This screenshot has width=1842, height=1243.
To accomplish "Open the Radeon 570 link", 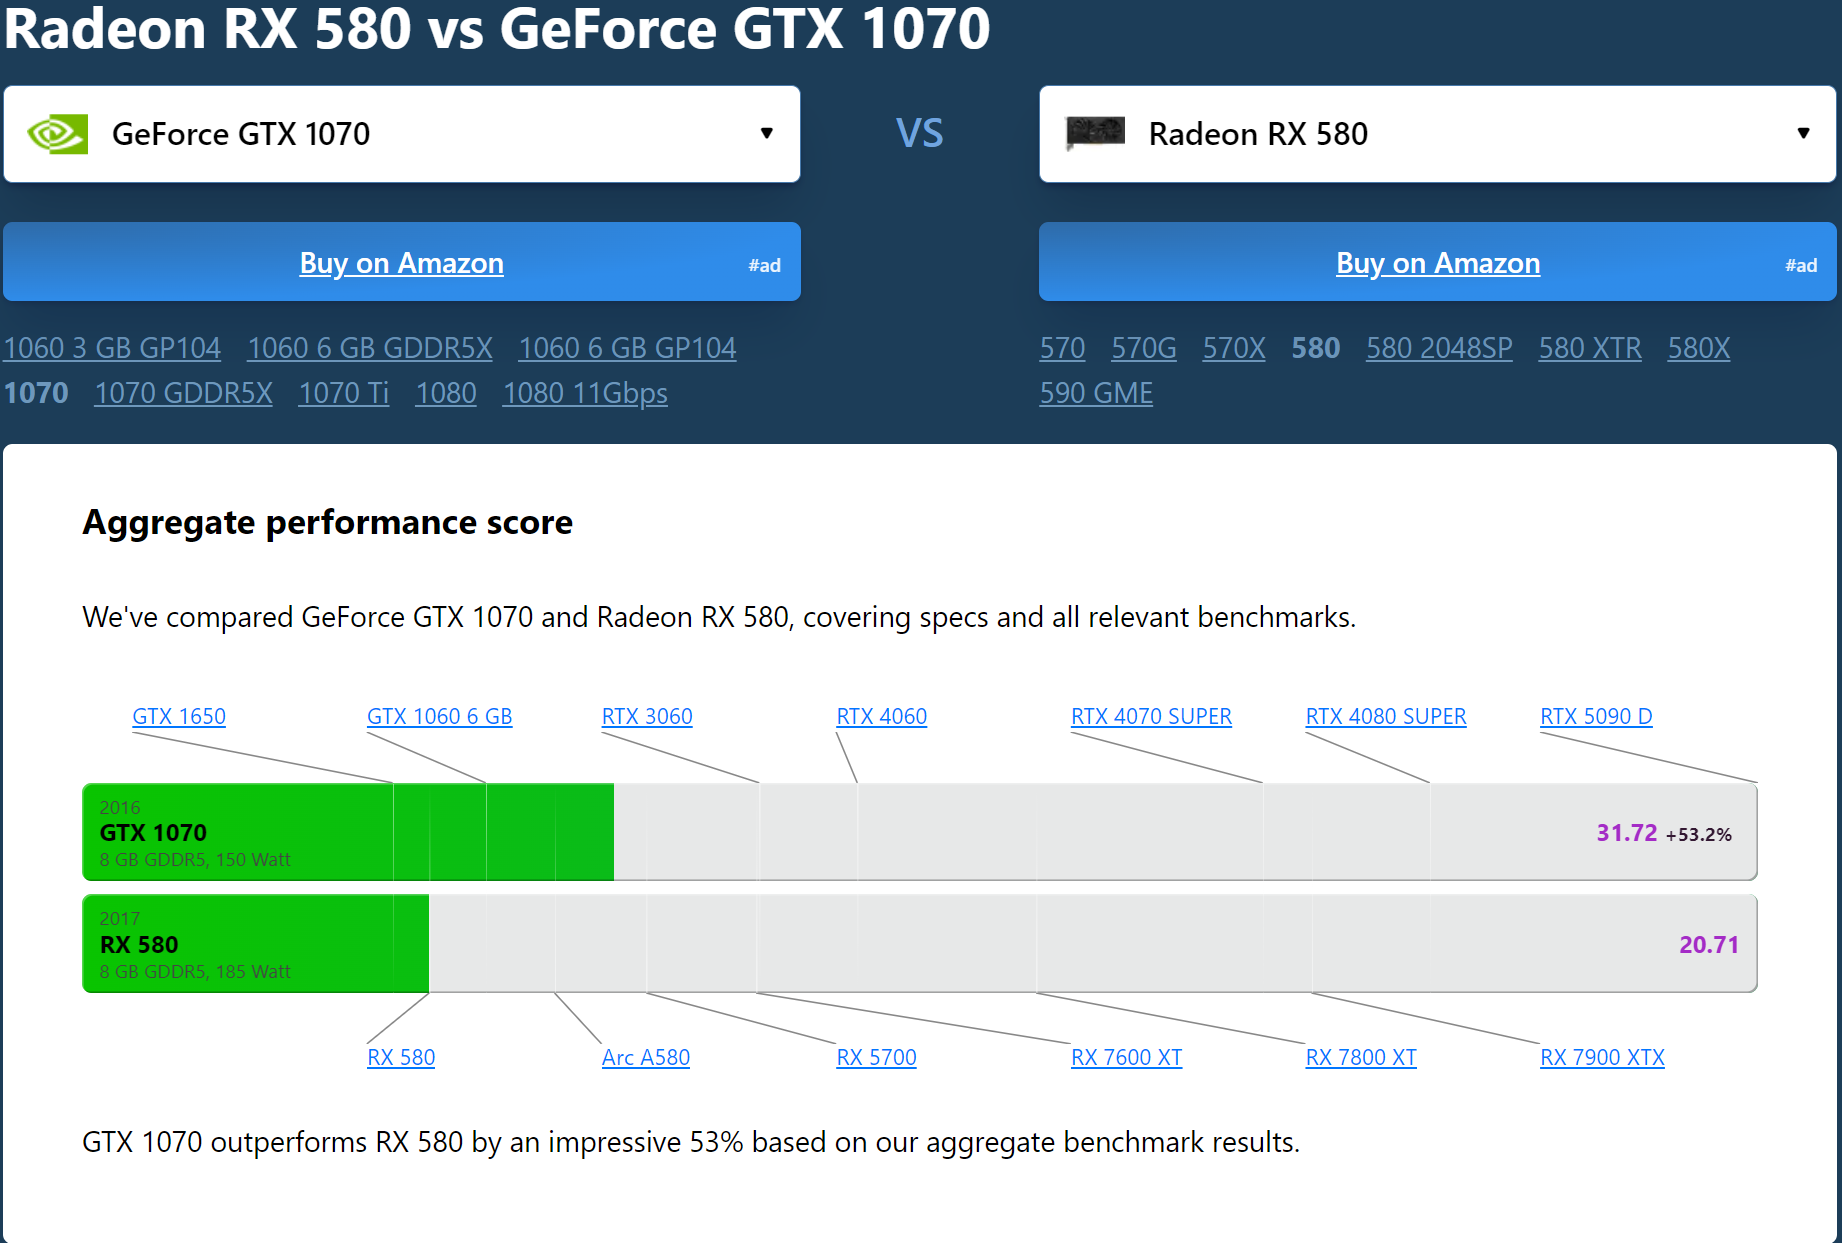I will click(x=1062, y=348).
